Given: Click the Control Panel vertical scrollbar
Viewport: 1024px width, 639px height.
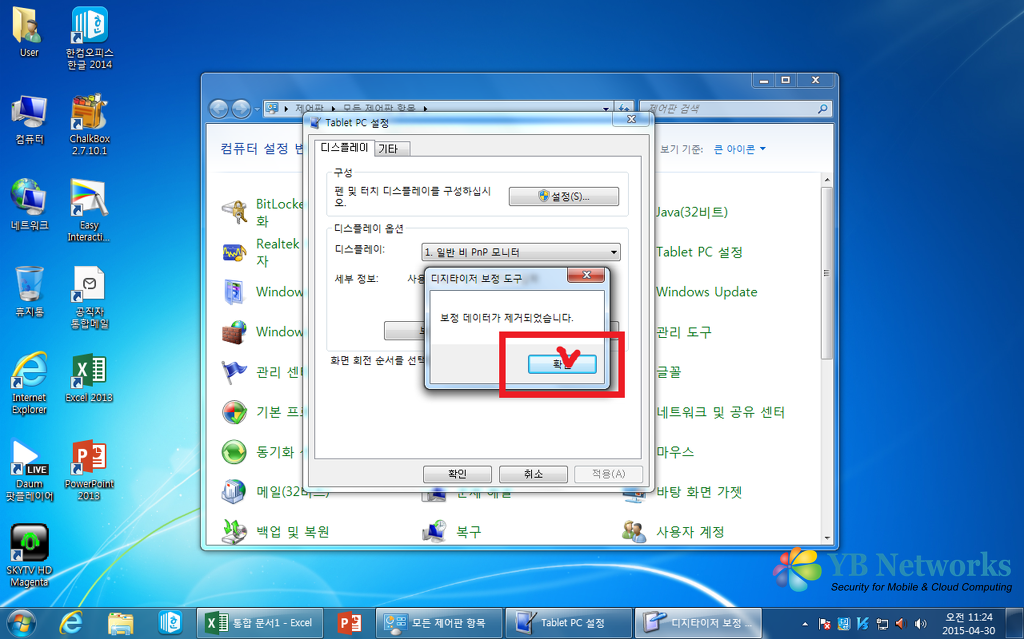Looking at the screenshot, I should 827,272.
